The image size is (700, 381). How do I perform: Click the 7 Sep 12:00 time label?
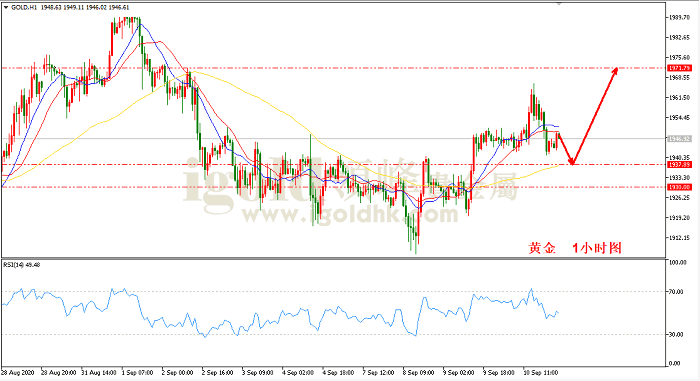[379, 373]
